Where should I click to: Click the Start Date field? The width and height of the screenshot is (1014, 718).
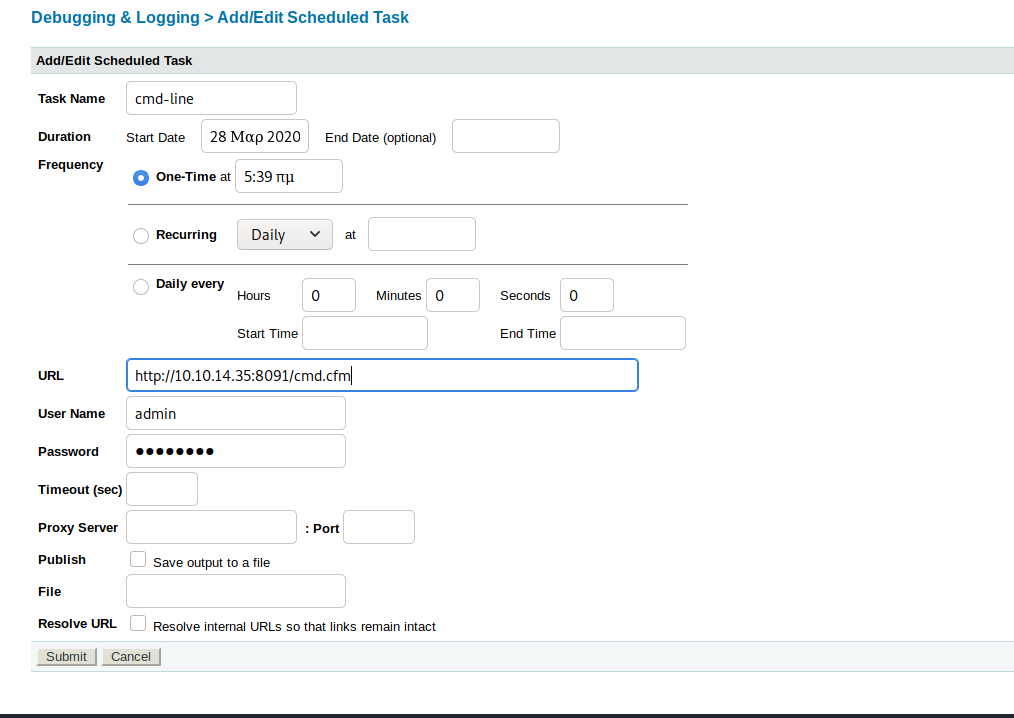coord(255,137)
